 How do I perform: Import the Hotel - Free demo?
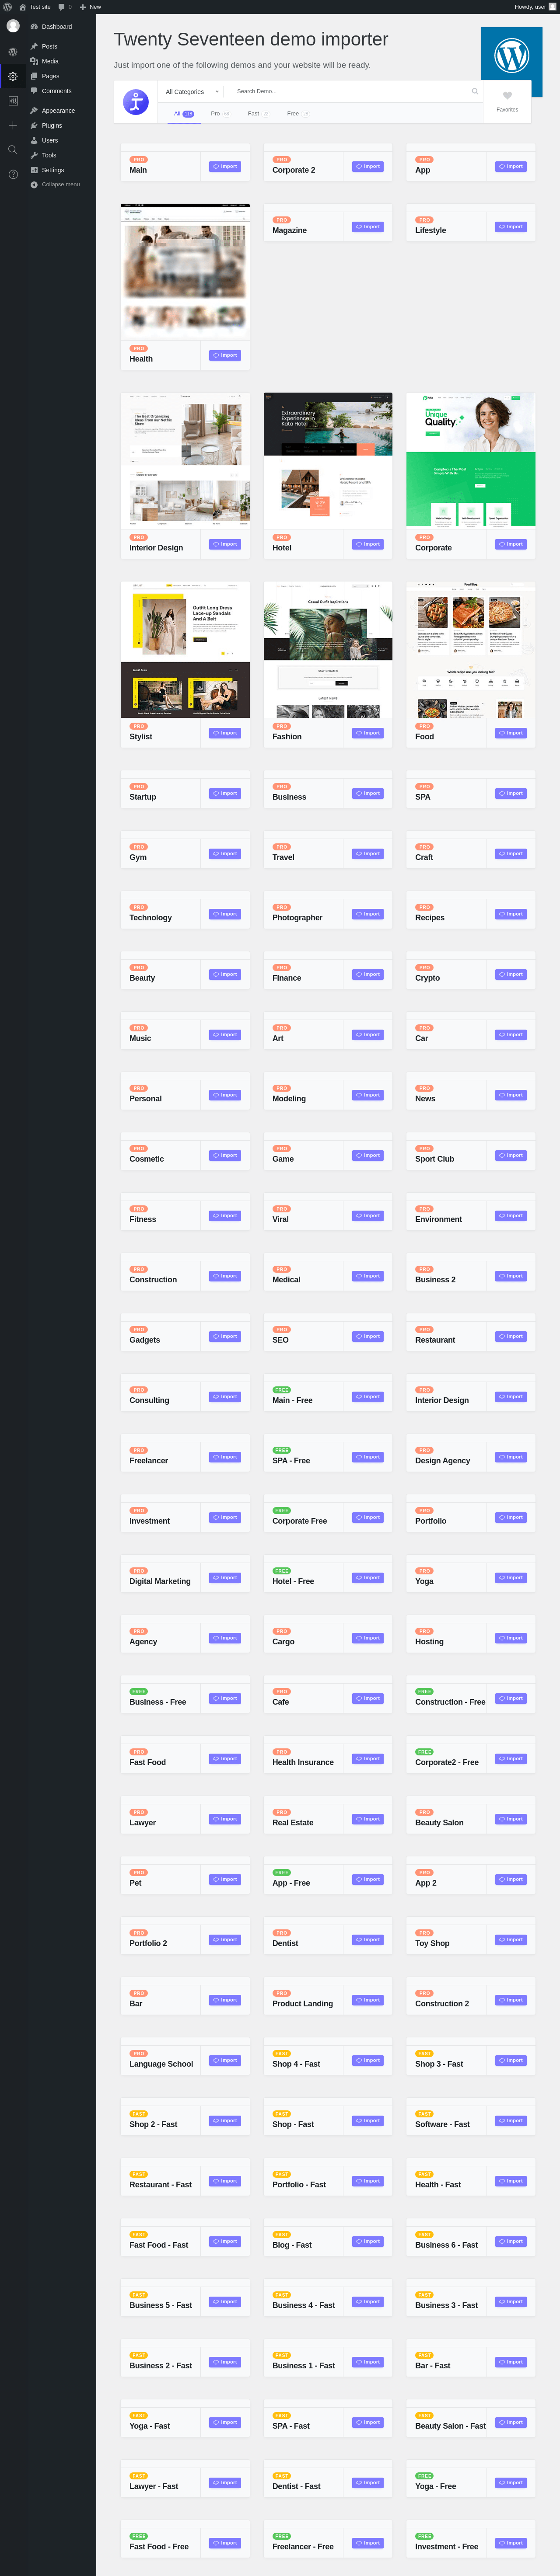368,1577
